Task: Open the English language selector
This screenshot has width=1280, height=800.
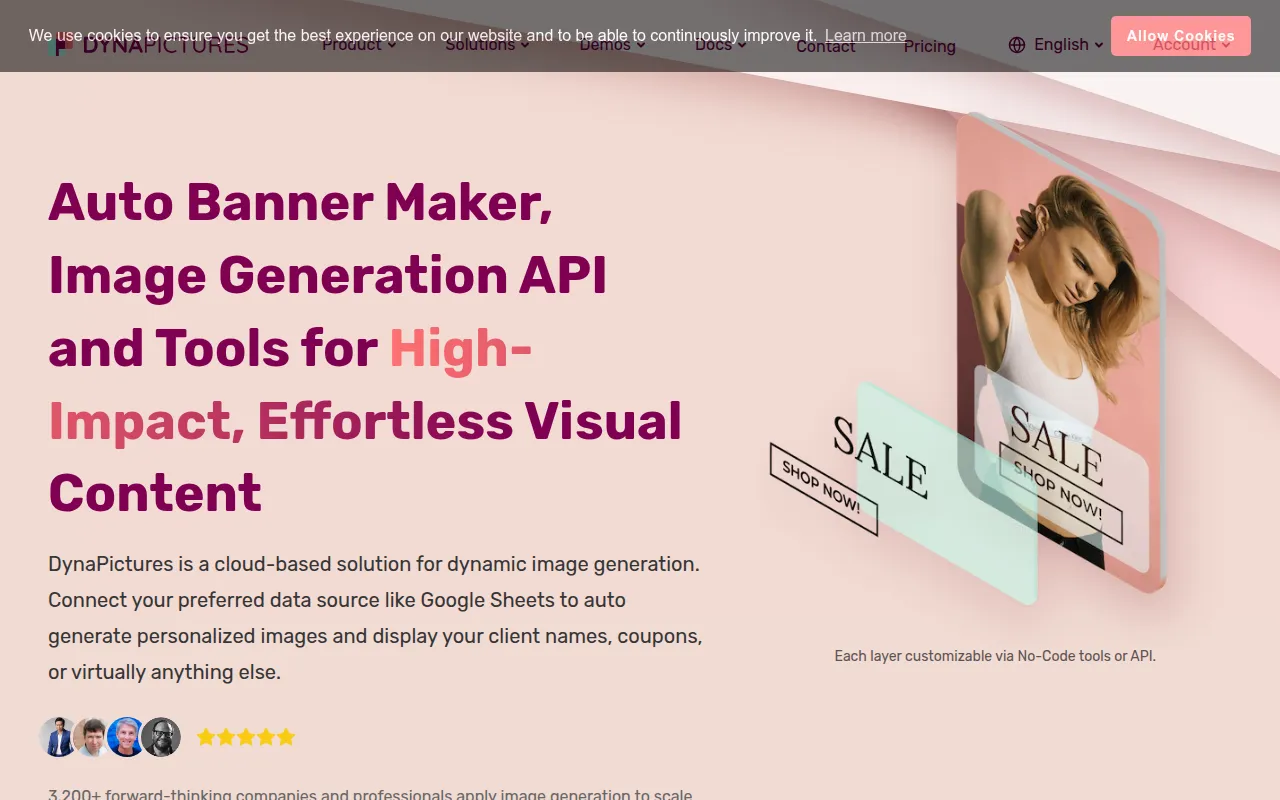Action: coord(1056,44)
